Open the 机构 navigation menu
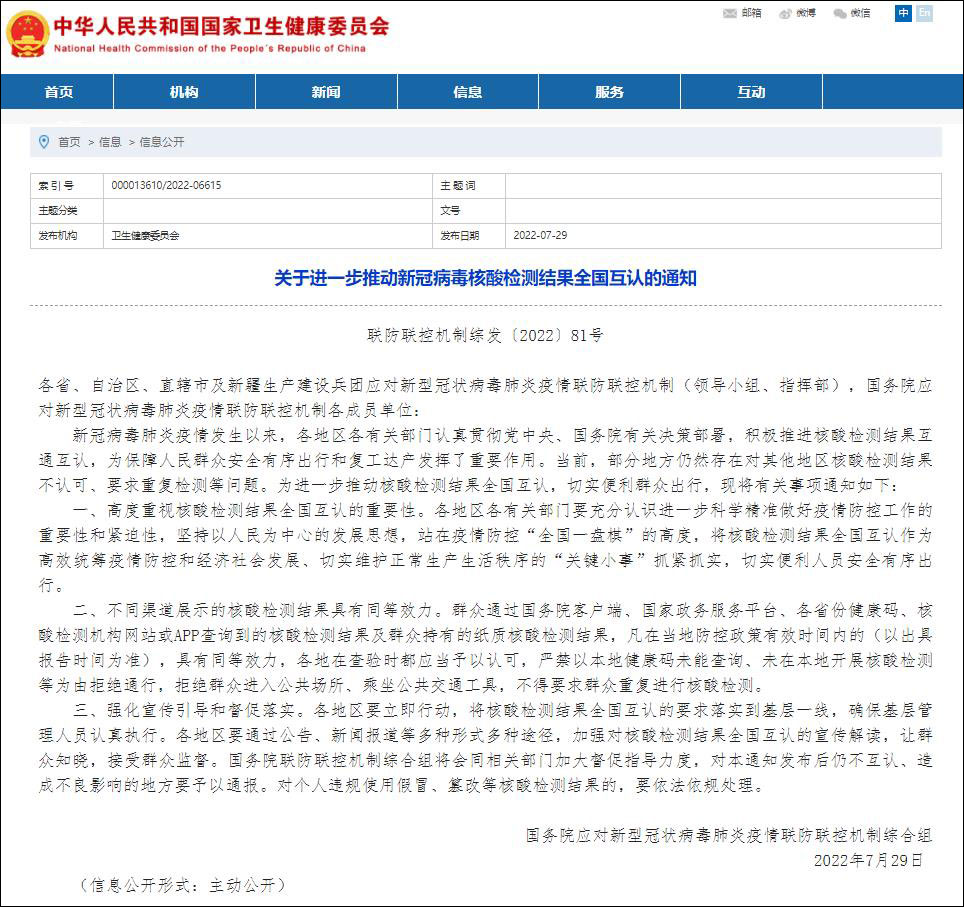Screen dimensions: 964x907 184,91
